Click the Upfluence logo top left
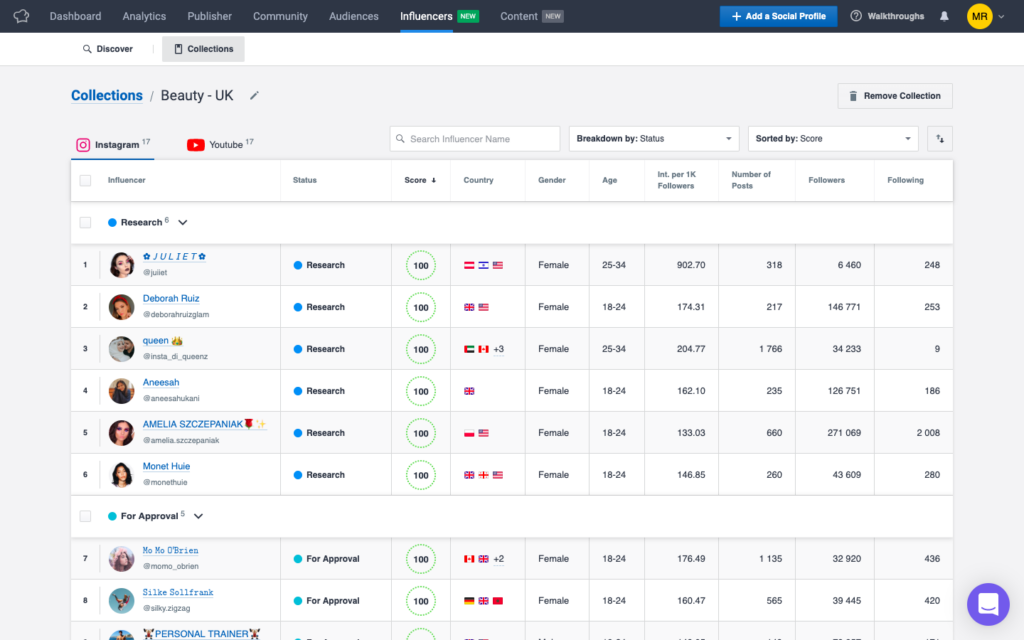Image resolution: width=1024 pixels, height=640 pixels. (22, 15)
